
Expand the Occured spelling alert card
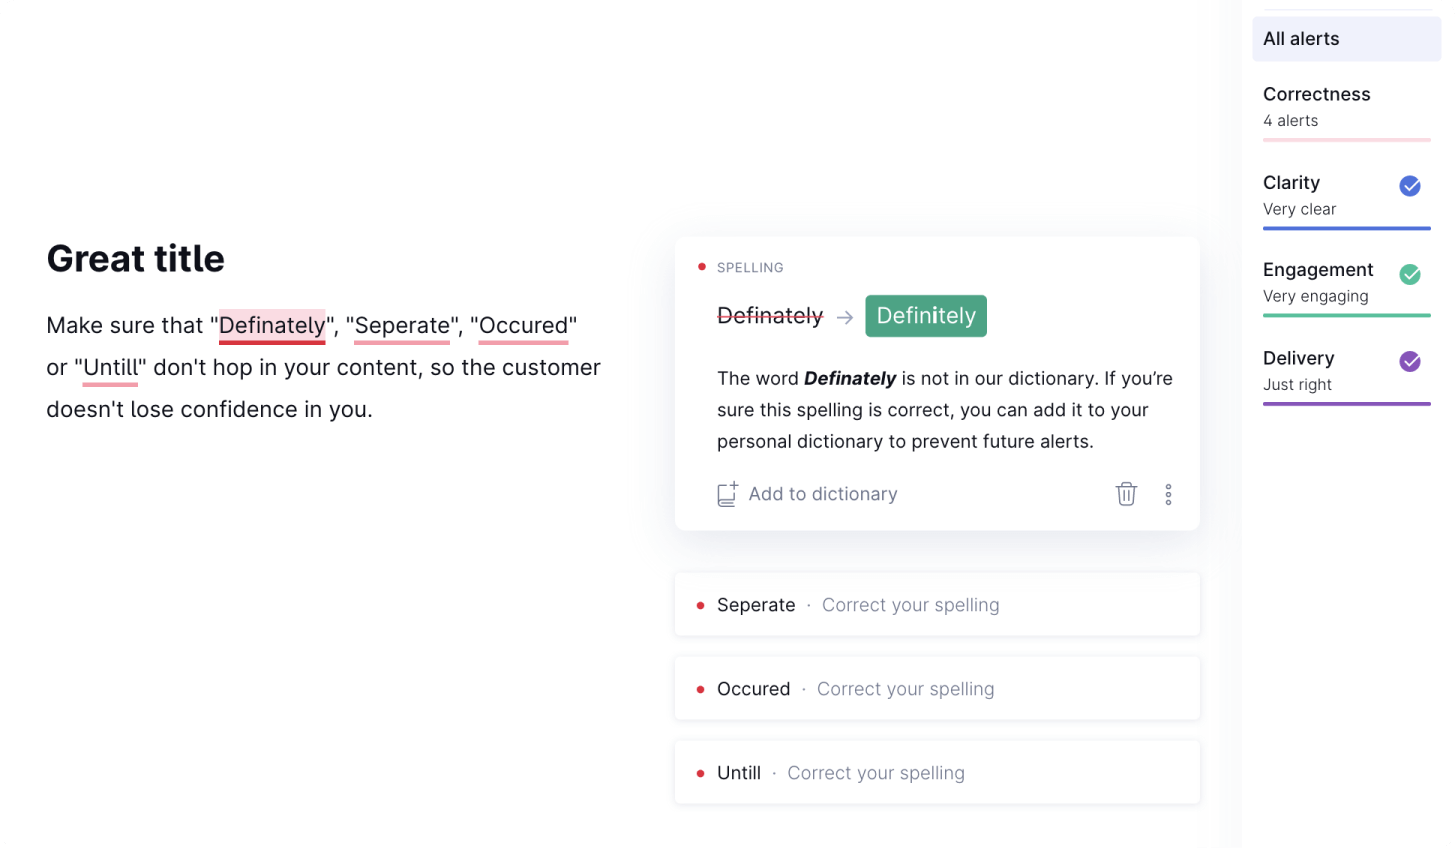point(937,688)
